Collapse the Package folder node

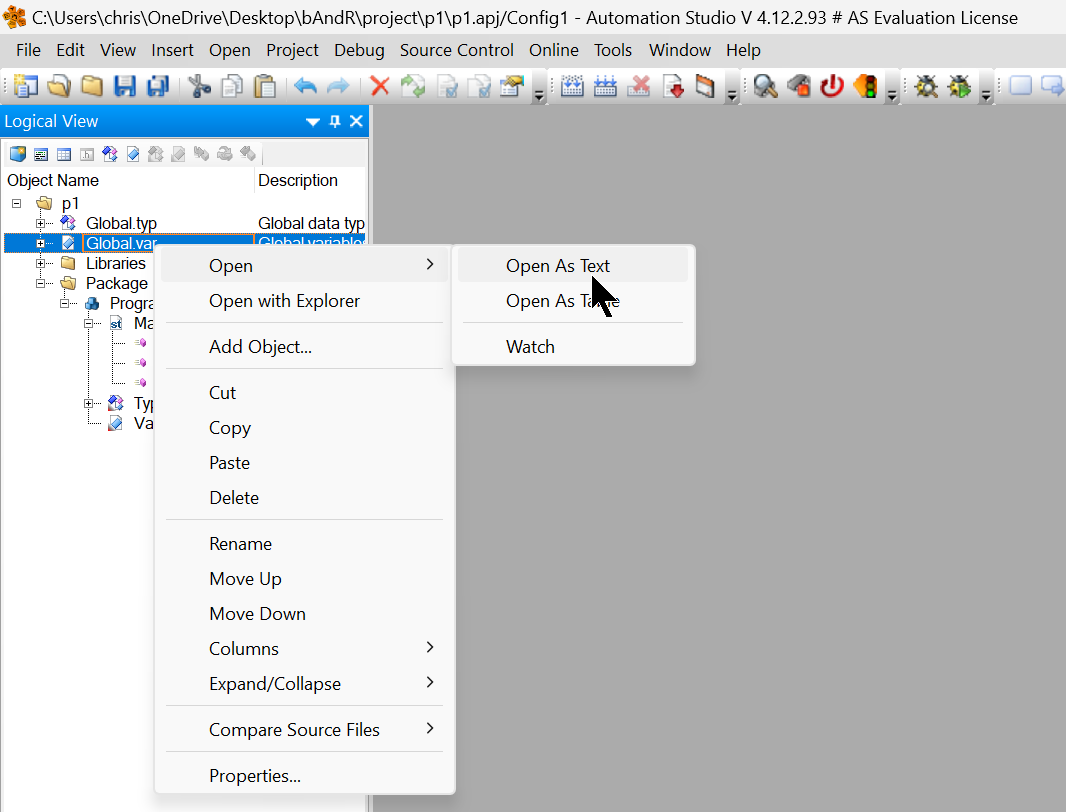pos(40,283)
